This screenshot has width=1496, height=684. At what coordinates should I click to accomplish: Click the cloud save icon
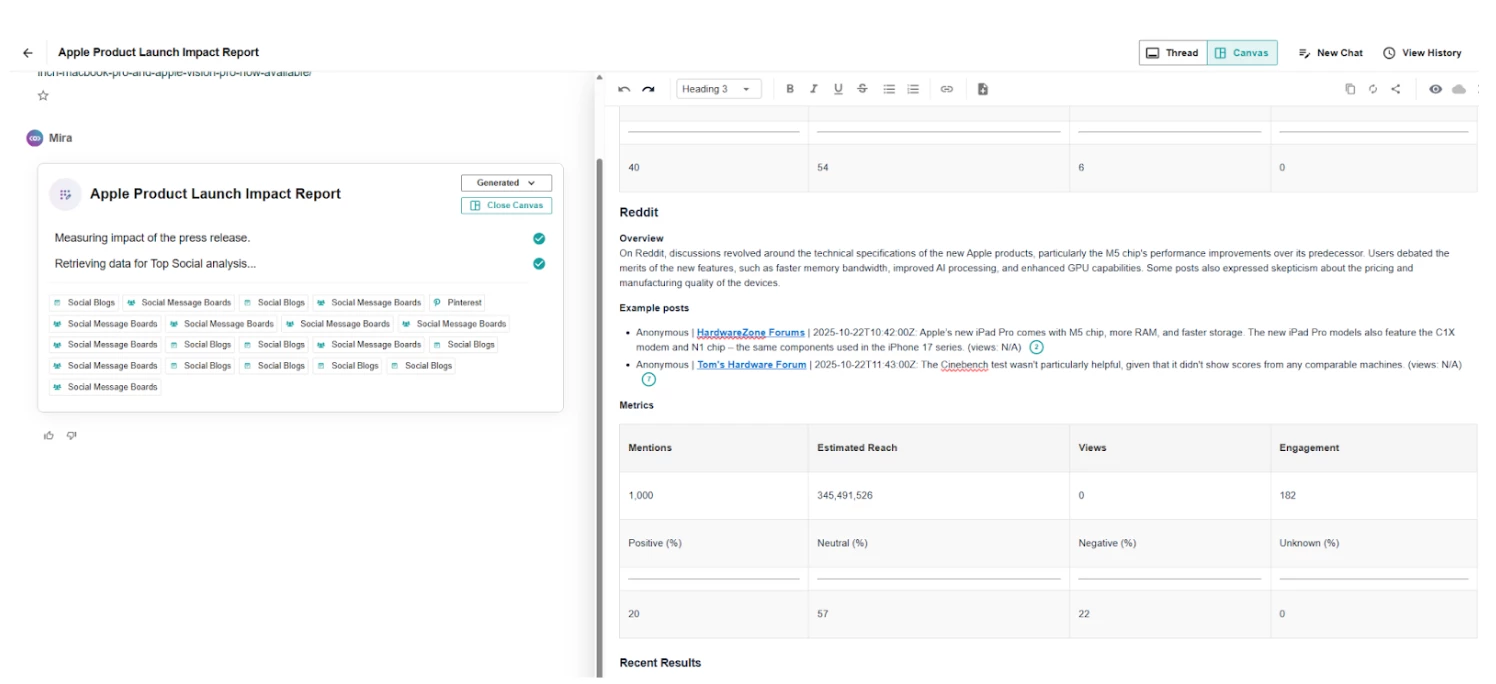tap(1459, 89)
